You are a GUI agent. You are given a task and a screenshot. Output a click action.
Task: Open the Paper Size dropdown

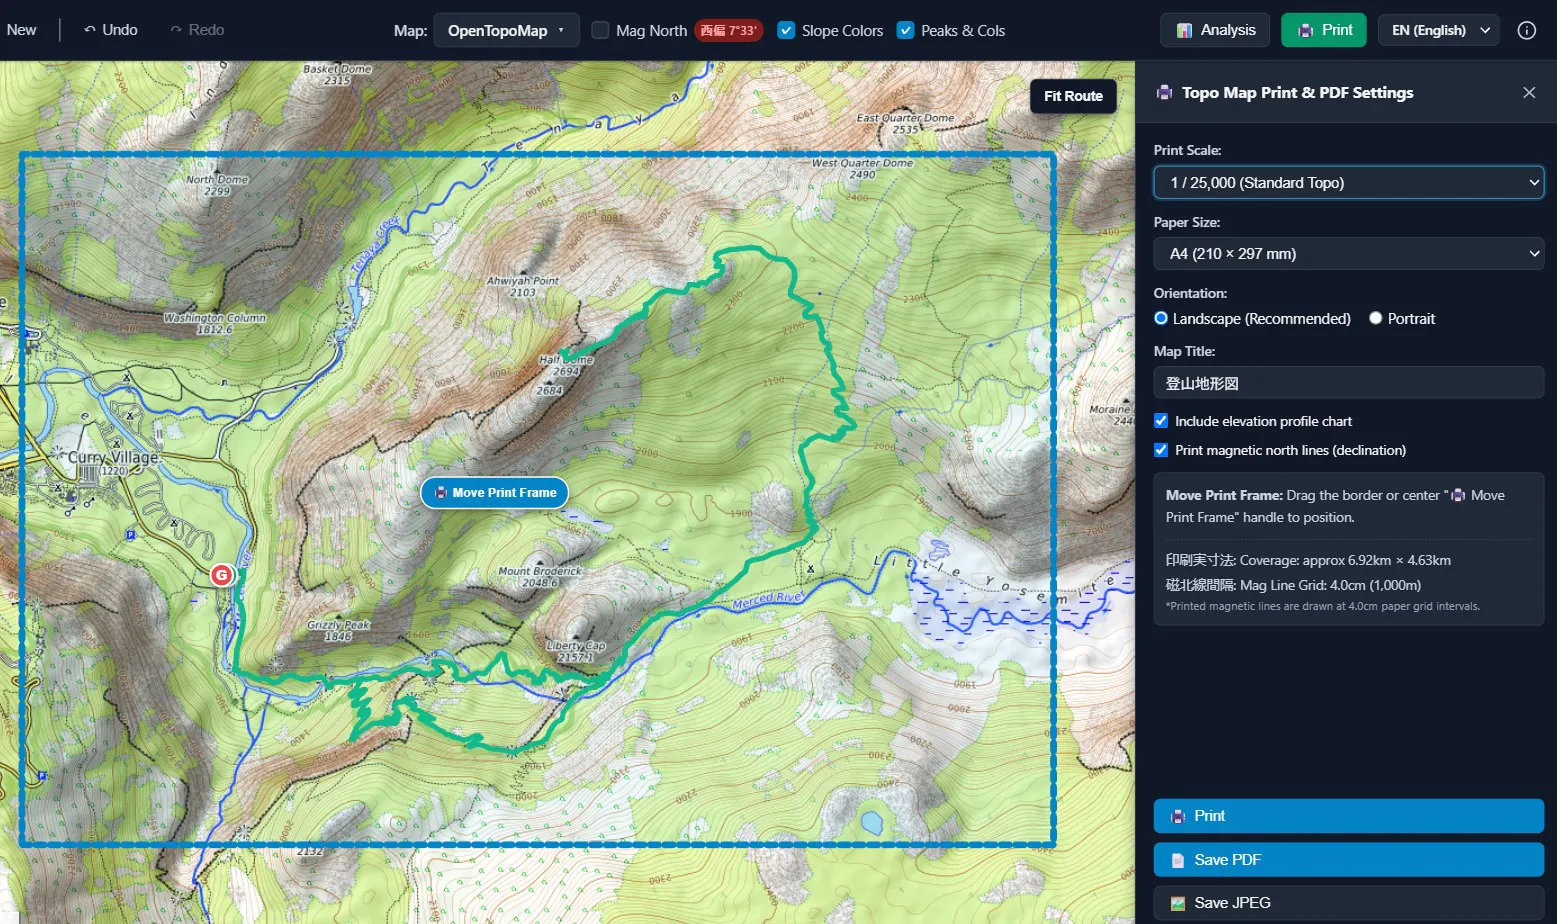(x=1348, y=254)
